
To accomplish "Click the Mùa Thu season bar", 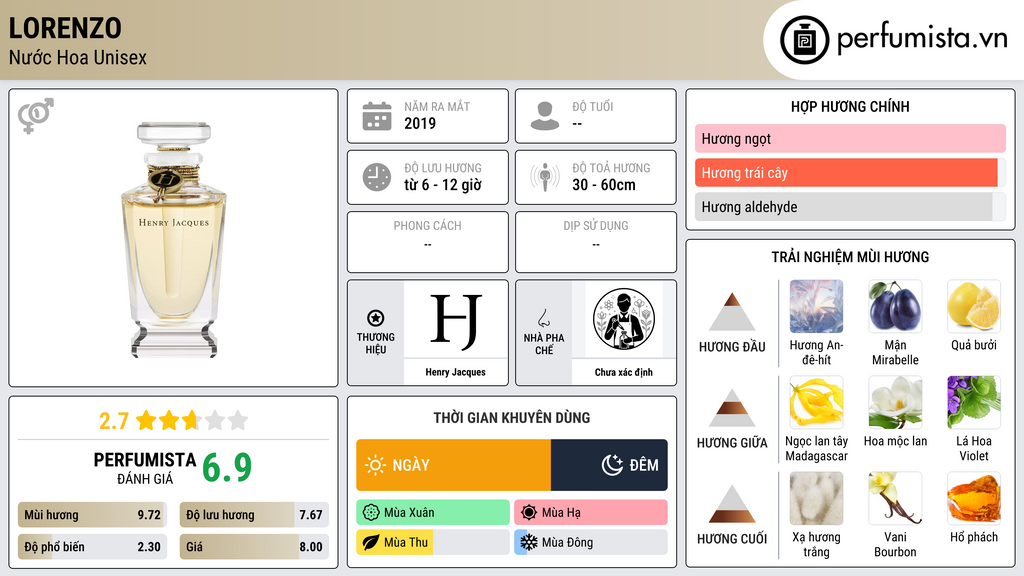I will pos(433,542).
